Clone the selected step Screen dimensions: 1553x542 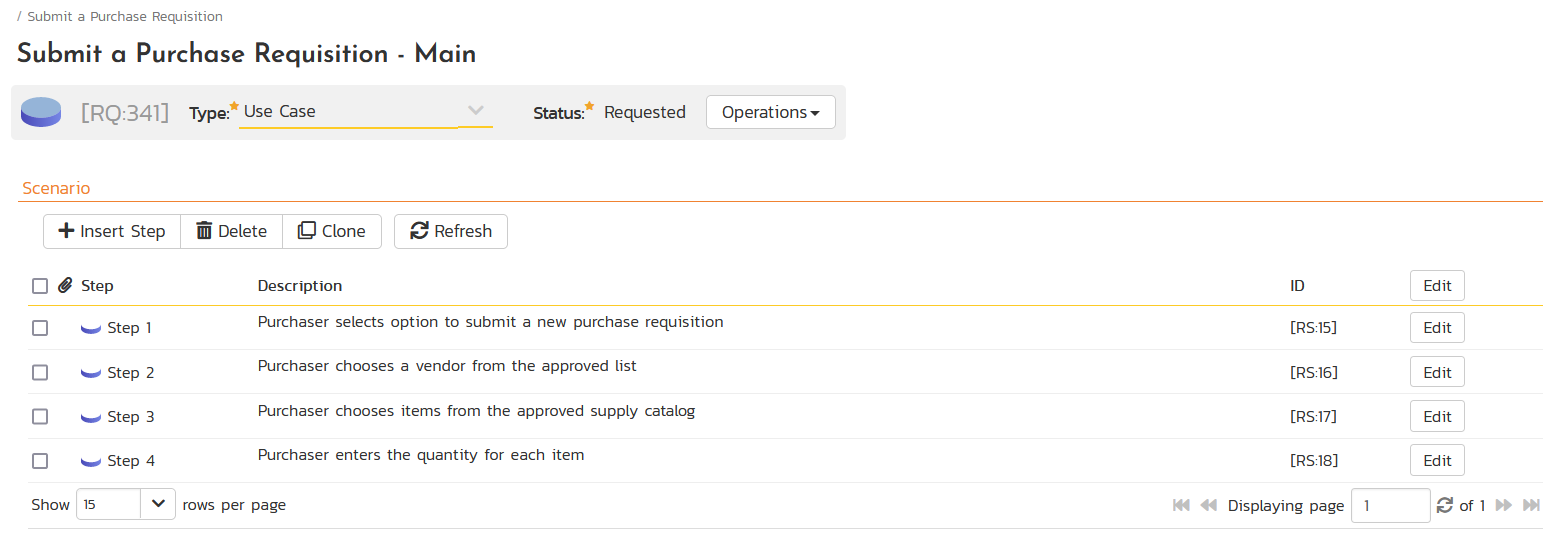[332, 231]
